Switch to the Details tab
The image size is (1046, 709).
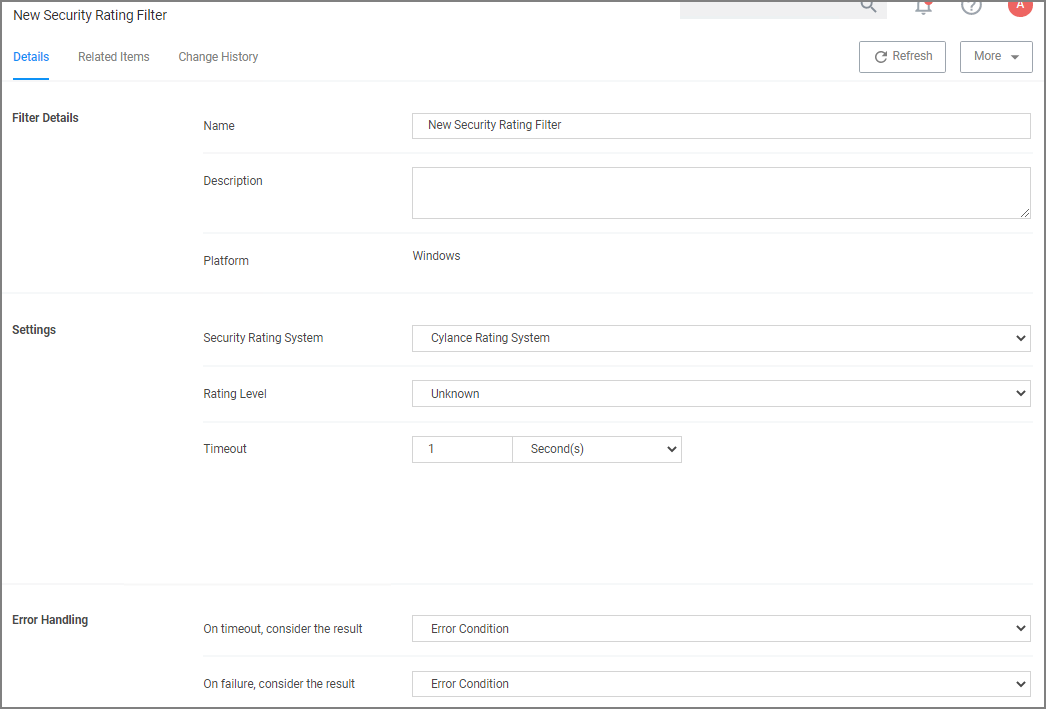[31, 57]
